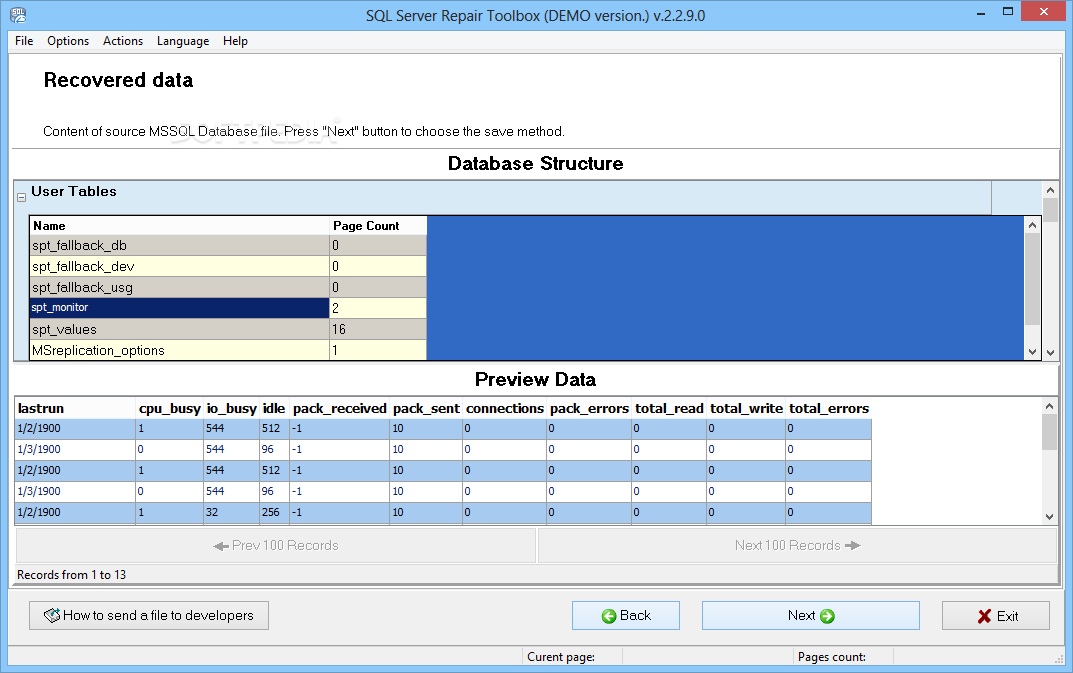Select the spt_fallback_usg table row
Screen dimensions: 1073x673
(228, 288)
